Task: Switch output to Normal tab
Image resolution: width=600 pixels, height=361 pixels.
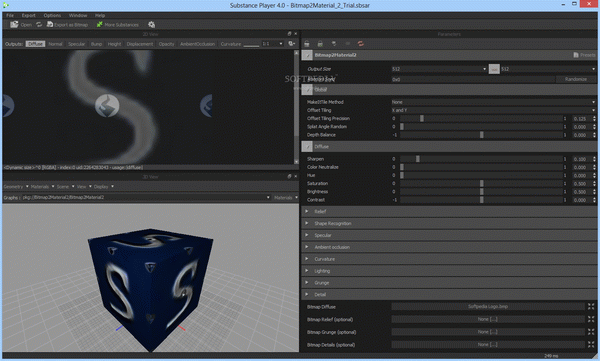Action: (x=55, y=44)
